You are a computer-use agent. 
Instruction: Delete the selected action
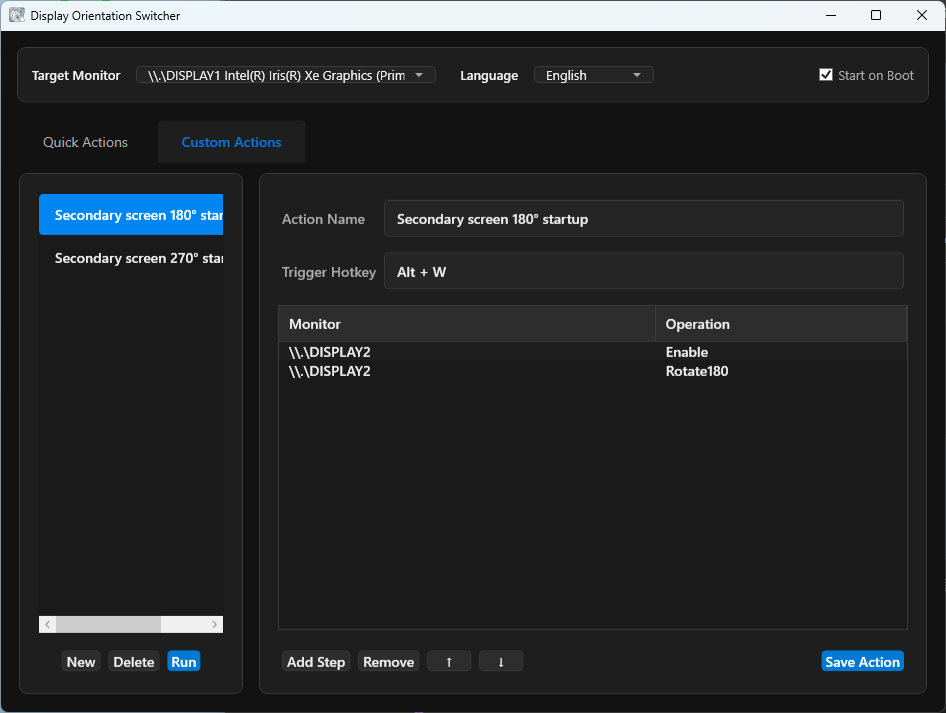tap(134, 661)
